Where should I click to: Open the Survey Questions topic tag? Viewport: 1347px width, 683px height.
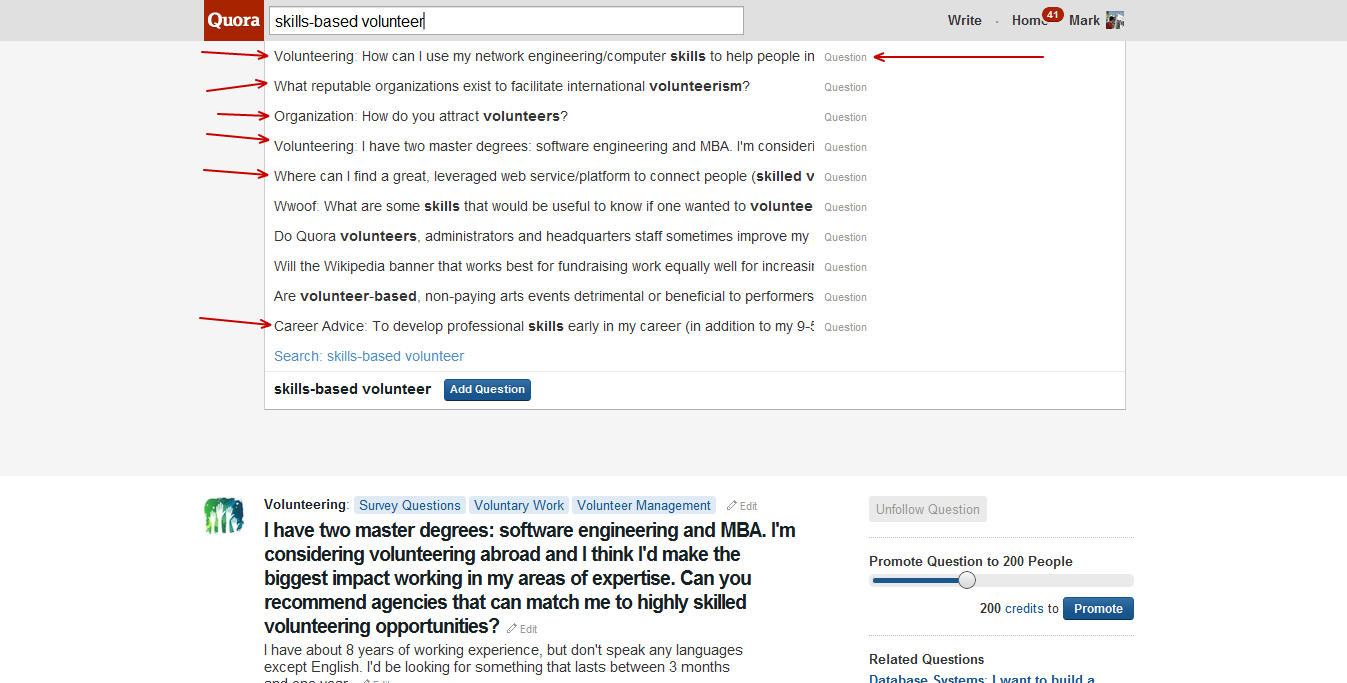(410, 506)
